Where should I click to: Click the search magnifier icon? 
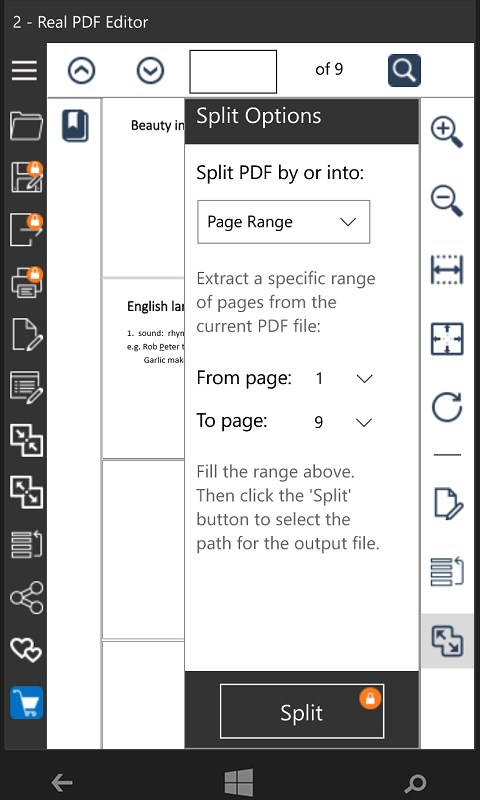pos(404,70)
